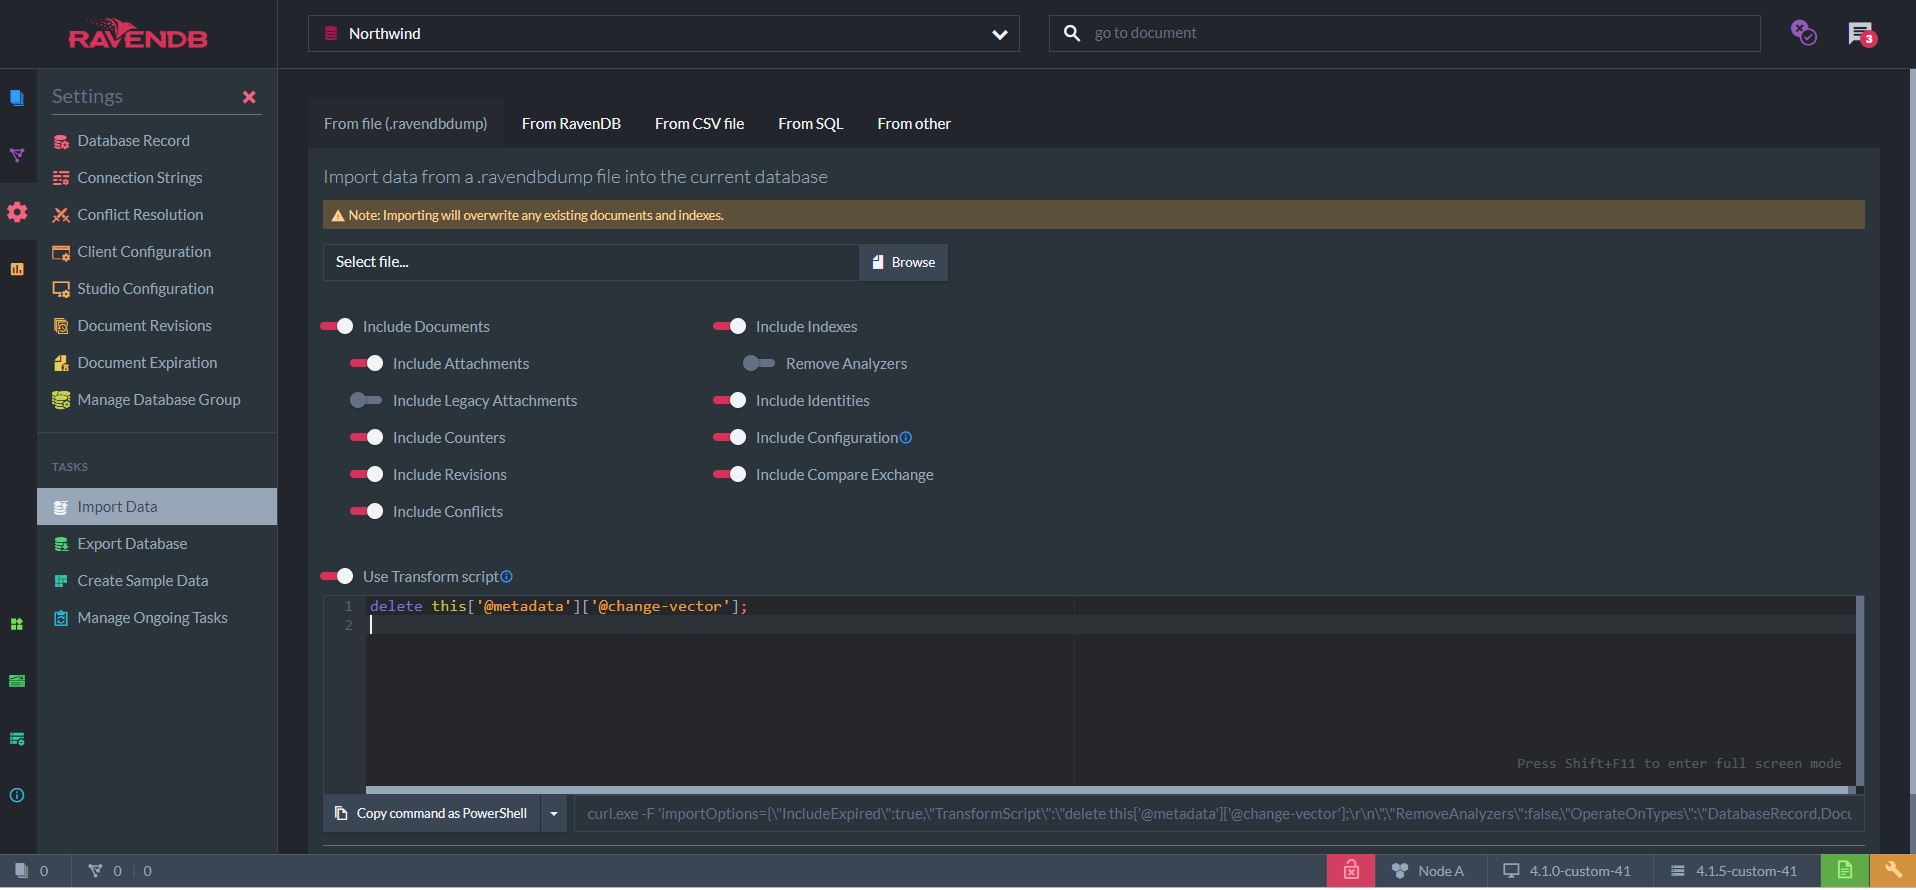The width and height of the screenshot is (1916, 890).
Task: Click server version 4.1.5-custom-41
Action: pos(1734,871)
